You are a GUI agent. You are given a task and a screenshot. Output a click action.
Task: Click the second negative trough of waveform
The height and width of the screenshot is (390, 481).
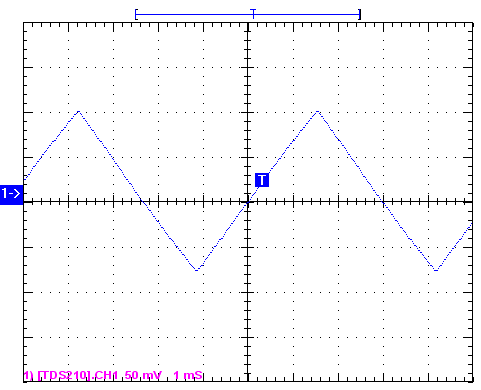click(x=436, y=270)
